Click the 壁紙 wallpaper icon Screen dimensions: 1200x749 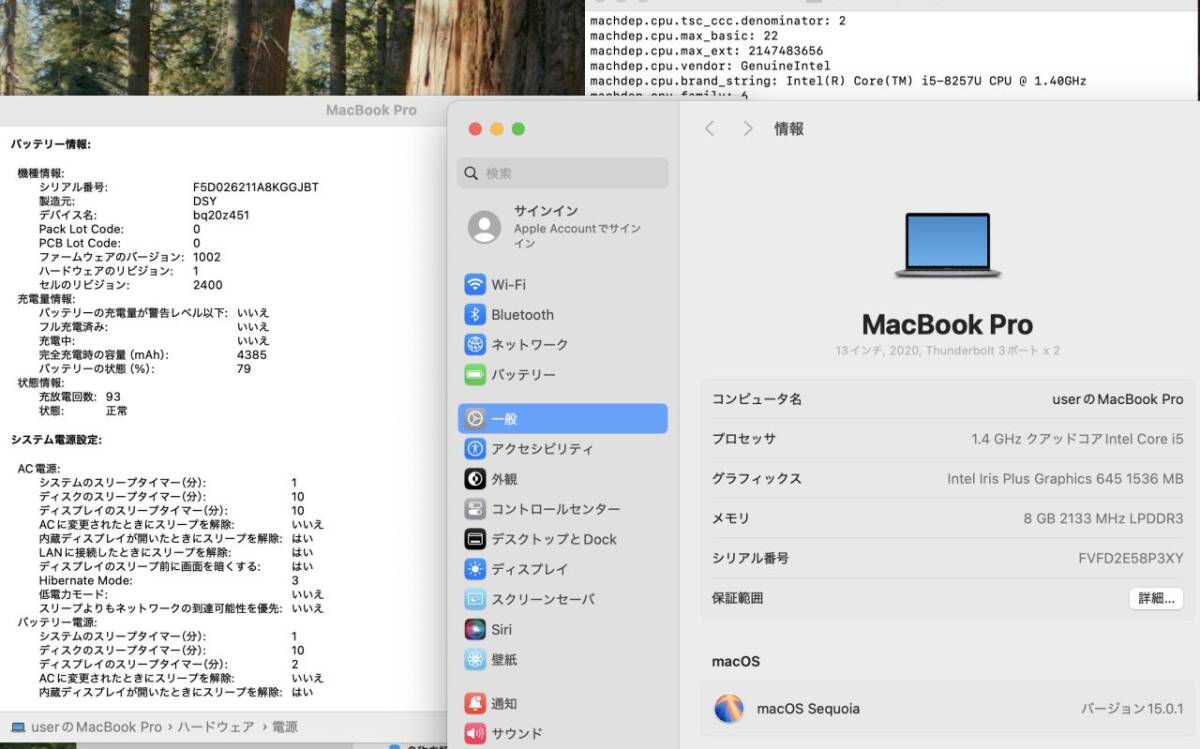click(x=475, y=659)
